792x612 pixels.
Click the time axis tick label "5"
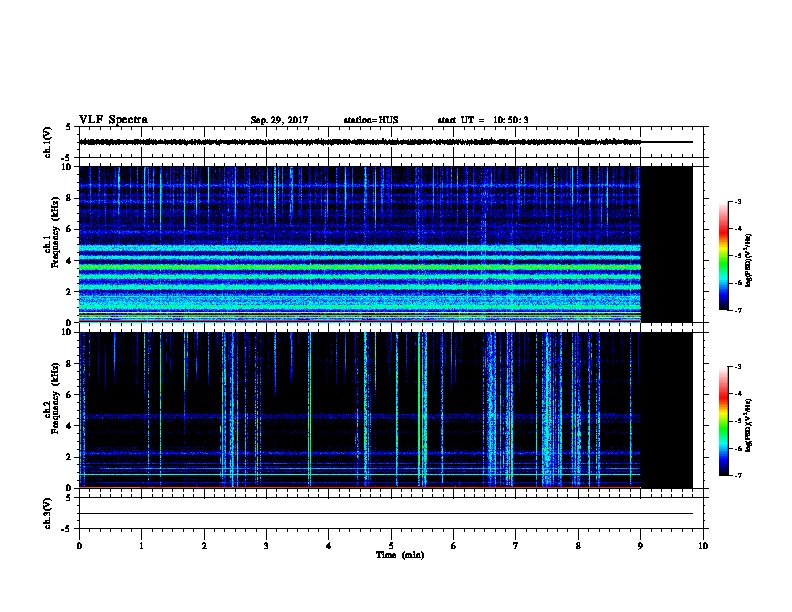coord(391,546)
